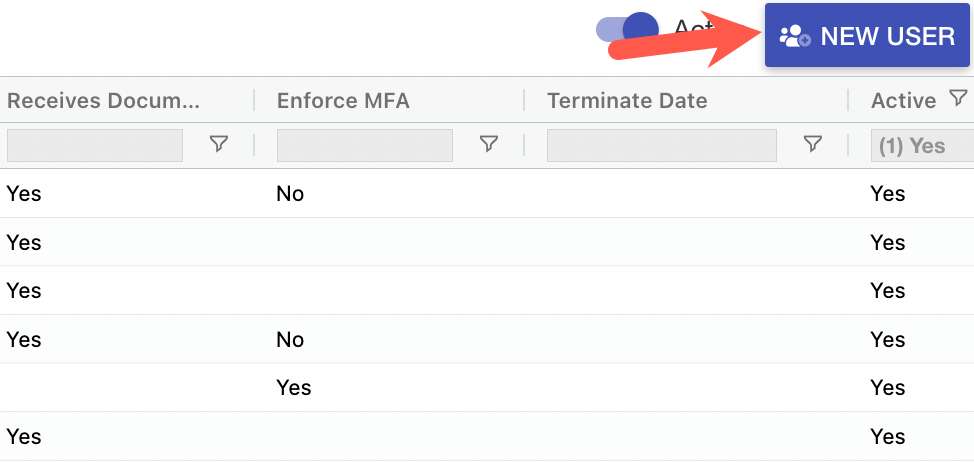974x462 pixels.
Task: Click the Terminate Date filter input
Action: [x=661, y=145]
